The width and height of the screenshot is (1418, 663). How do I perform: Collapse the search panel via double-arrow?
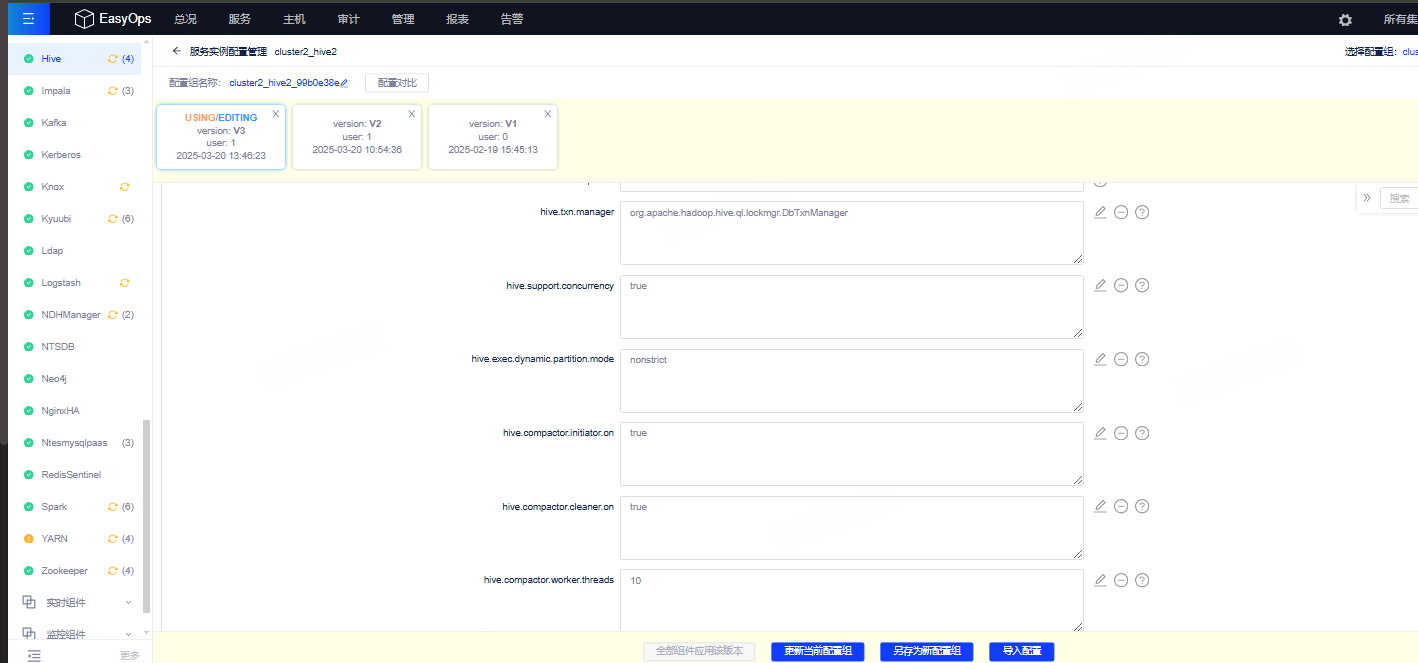pos(1367,198)
